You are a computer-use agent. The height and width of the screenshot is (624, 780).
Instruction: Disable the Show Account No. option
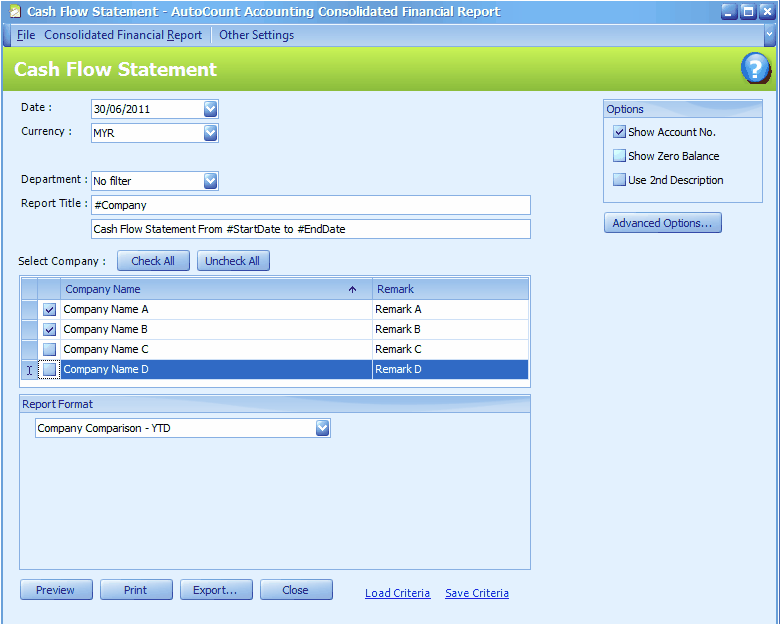point(620,132)
